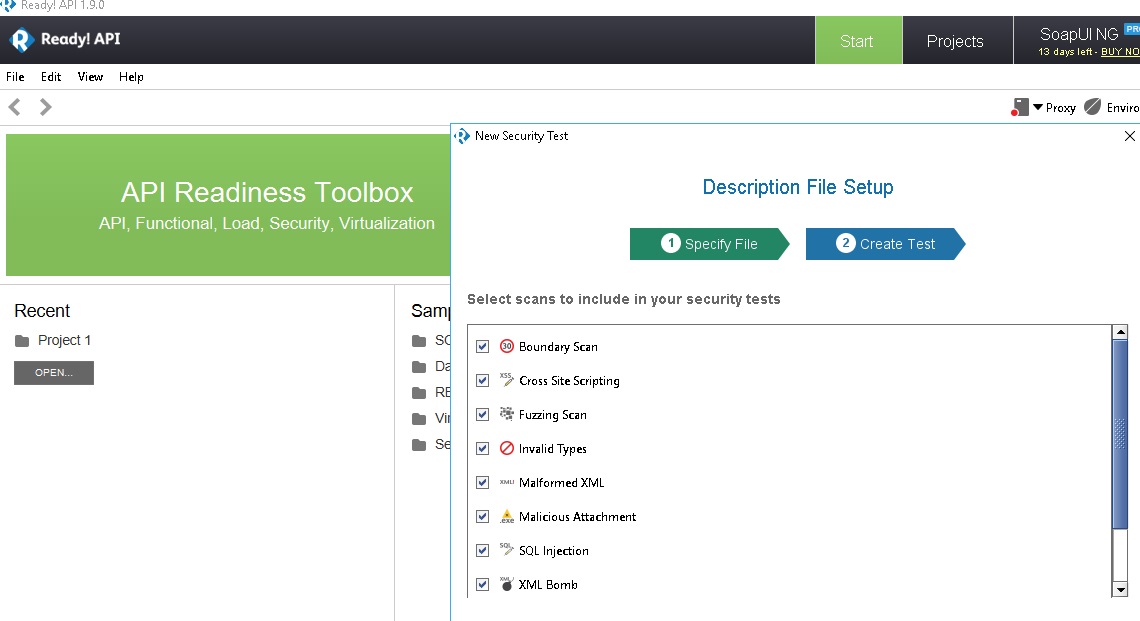Open the File menu
This screenshot has width=1140, height=621.
click(x=15, y=77)
